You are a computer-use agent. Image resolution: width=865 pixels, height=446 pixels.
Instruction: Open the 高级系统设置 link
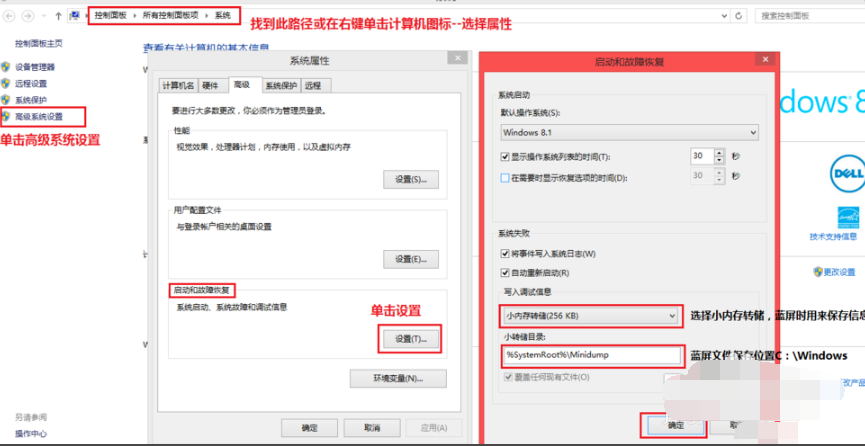tap(39, 116)
